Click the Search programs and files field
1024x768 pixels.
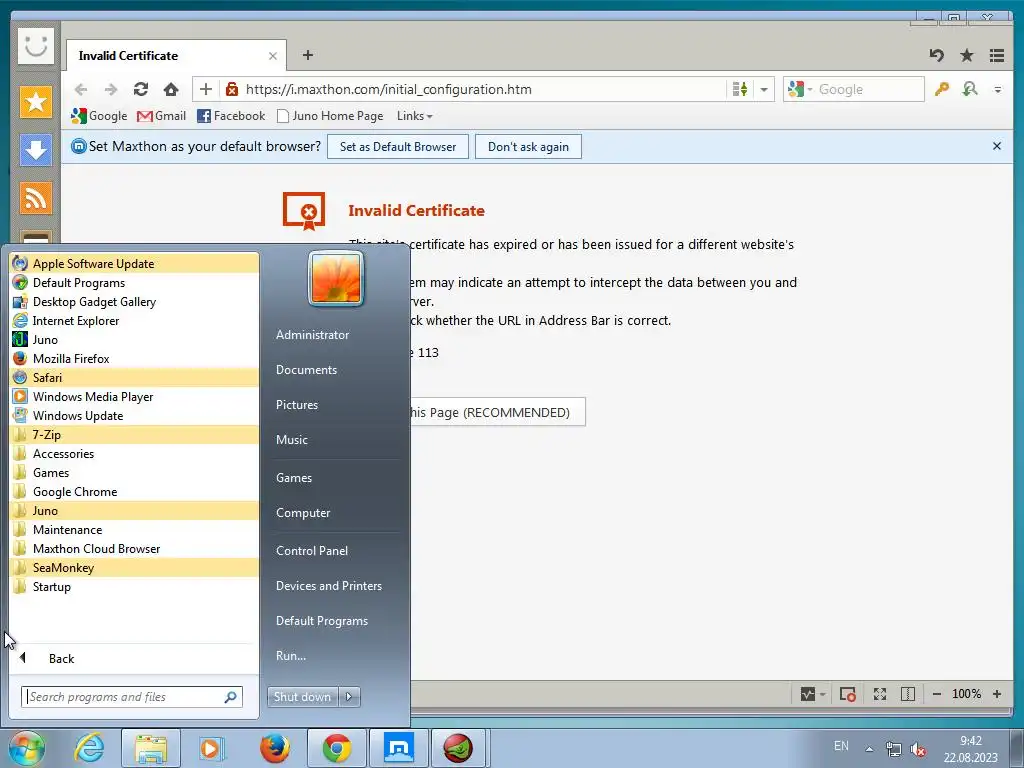click(x=132, y=697)
